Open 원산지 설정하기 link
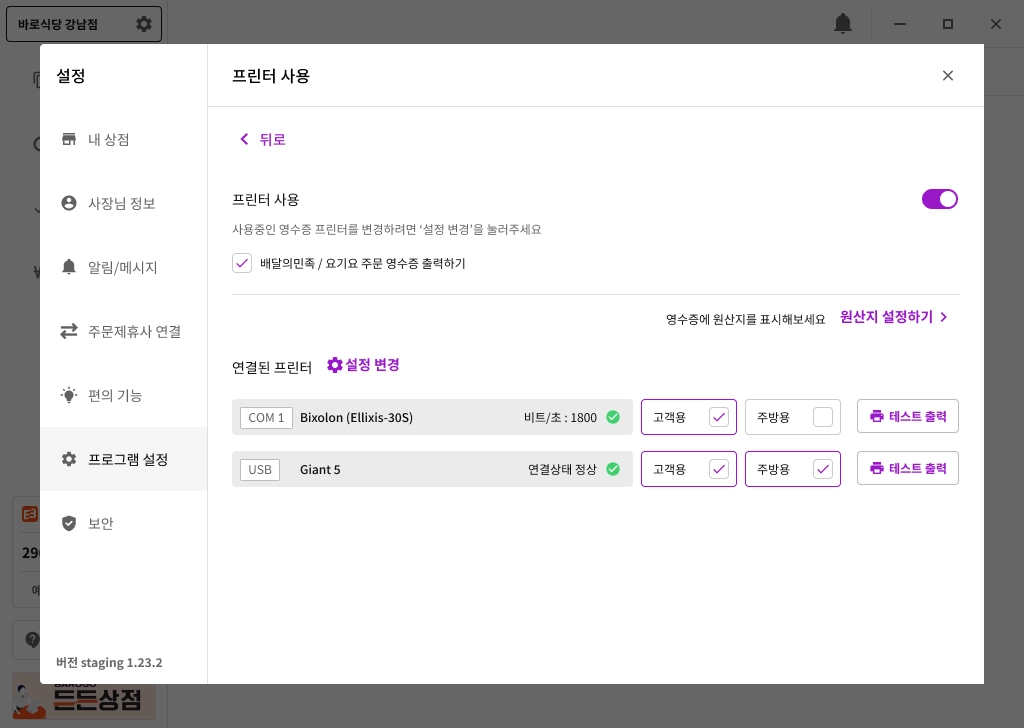1024x728 pixels. pyautogui.click(x=894, y=317)
